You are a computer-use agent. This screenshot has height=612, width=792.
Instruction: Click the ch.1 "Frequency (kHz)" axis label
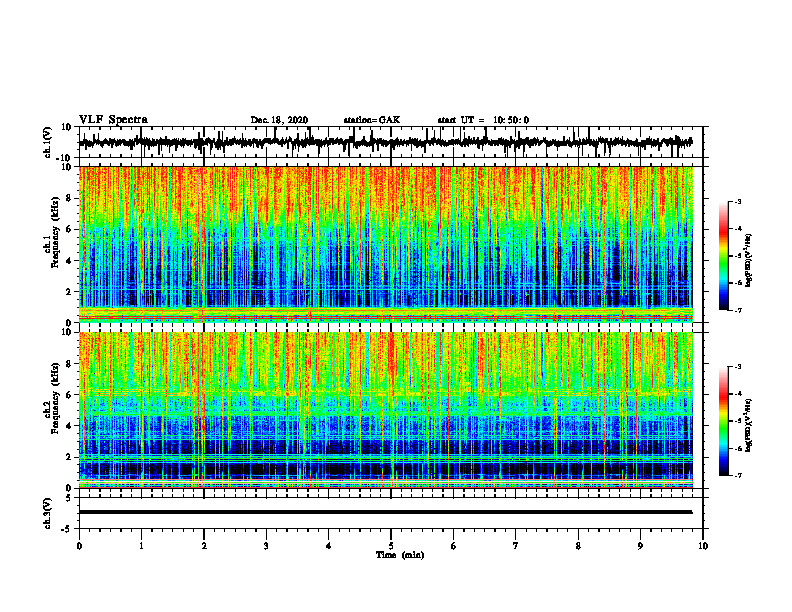pyautogui.click(x=54, y=232)
